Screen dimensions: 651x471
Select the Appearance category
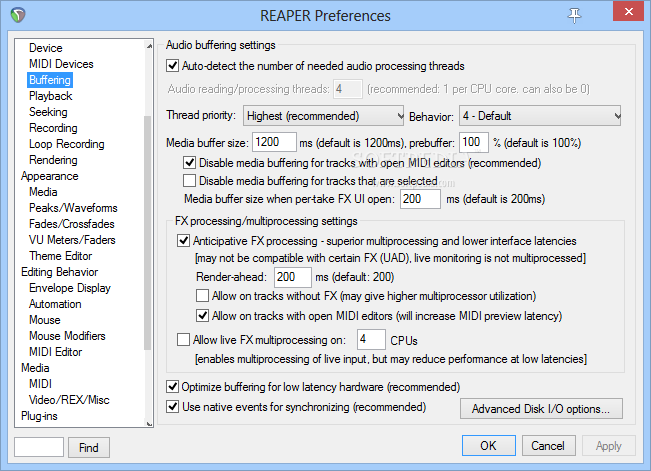click(50, 176)
